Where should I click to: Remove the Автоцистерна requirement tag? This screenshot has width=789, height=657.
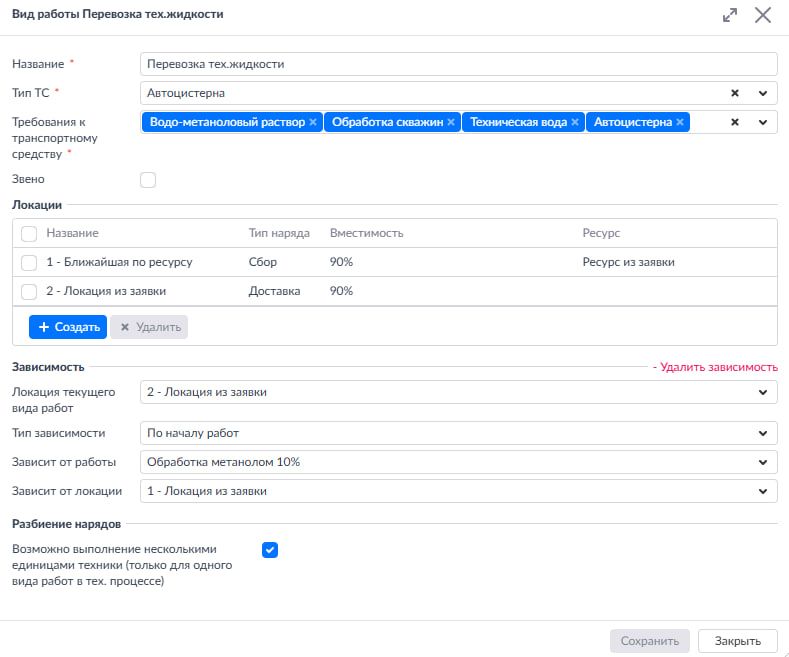(x=680, y=122)
